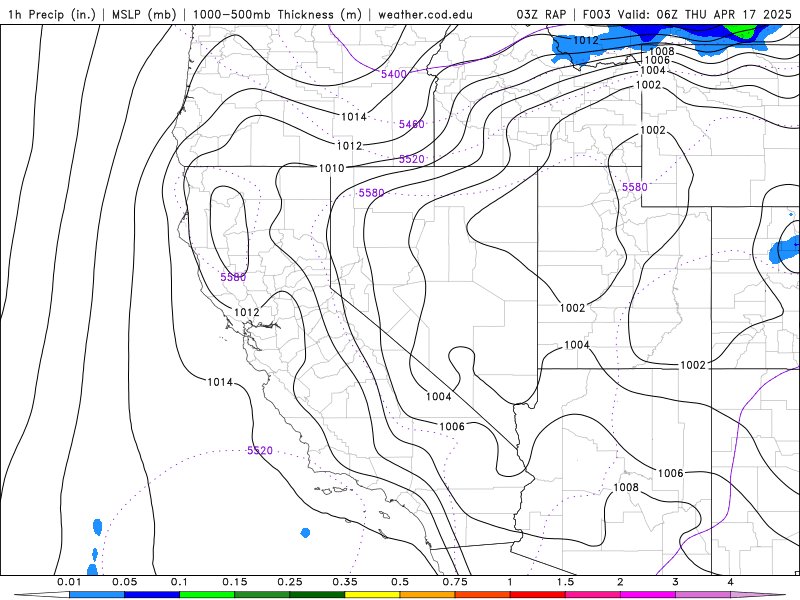
Task: Click the dark blue 0.05–0.1 legend swatch
Action: pos(152,595)
